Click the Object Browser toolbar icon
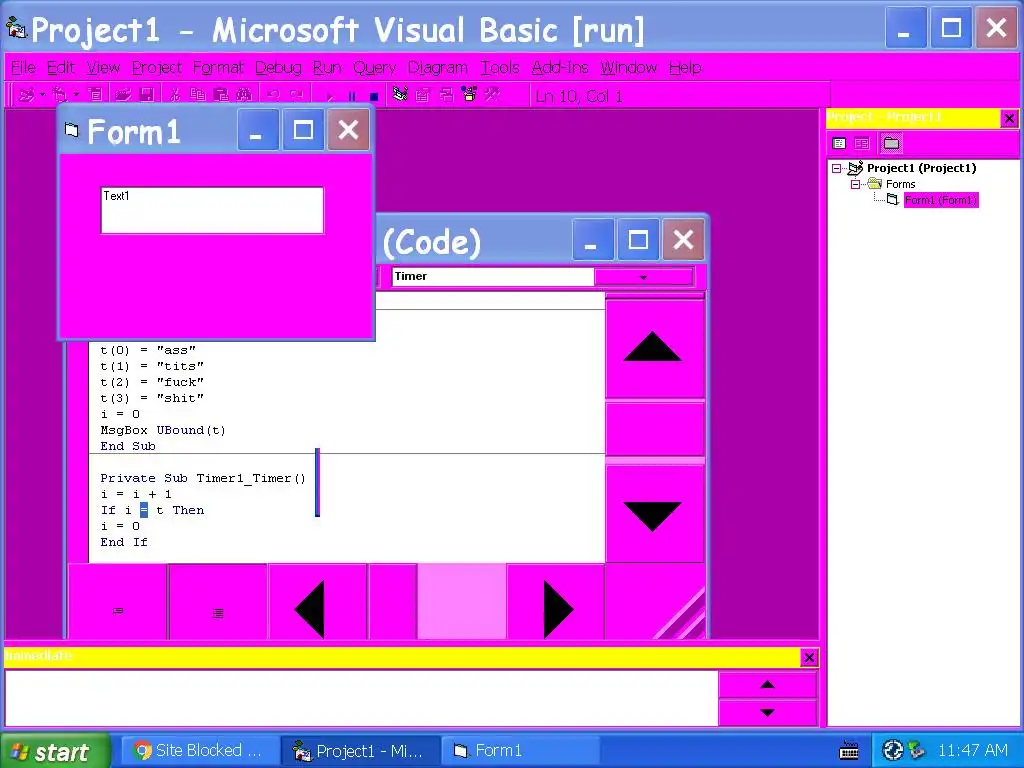Screen dimensions: 1024x768 click(x=469, y=95)
